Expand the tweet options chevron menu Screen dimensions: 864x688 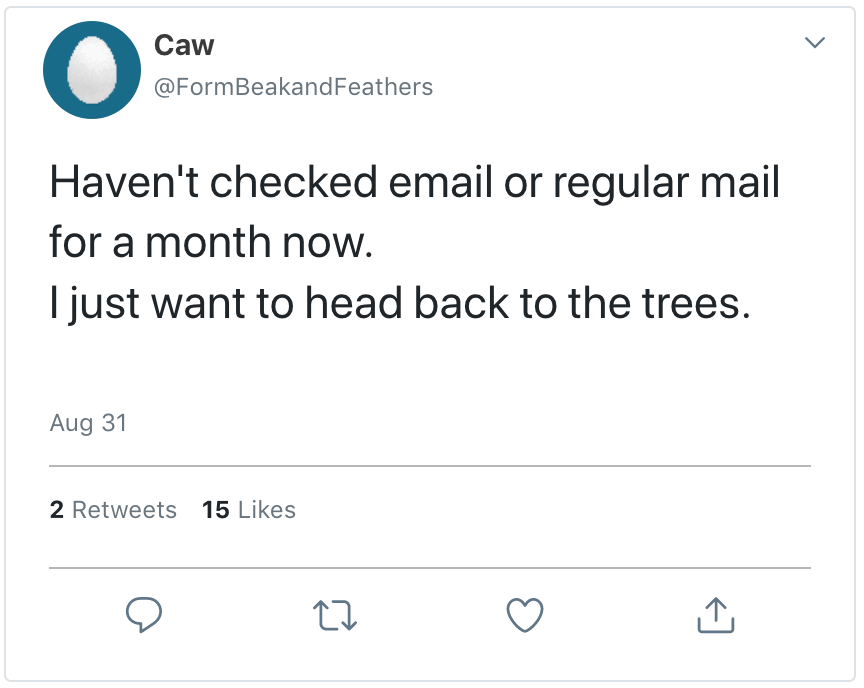click(x=815, y=43)
